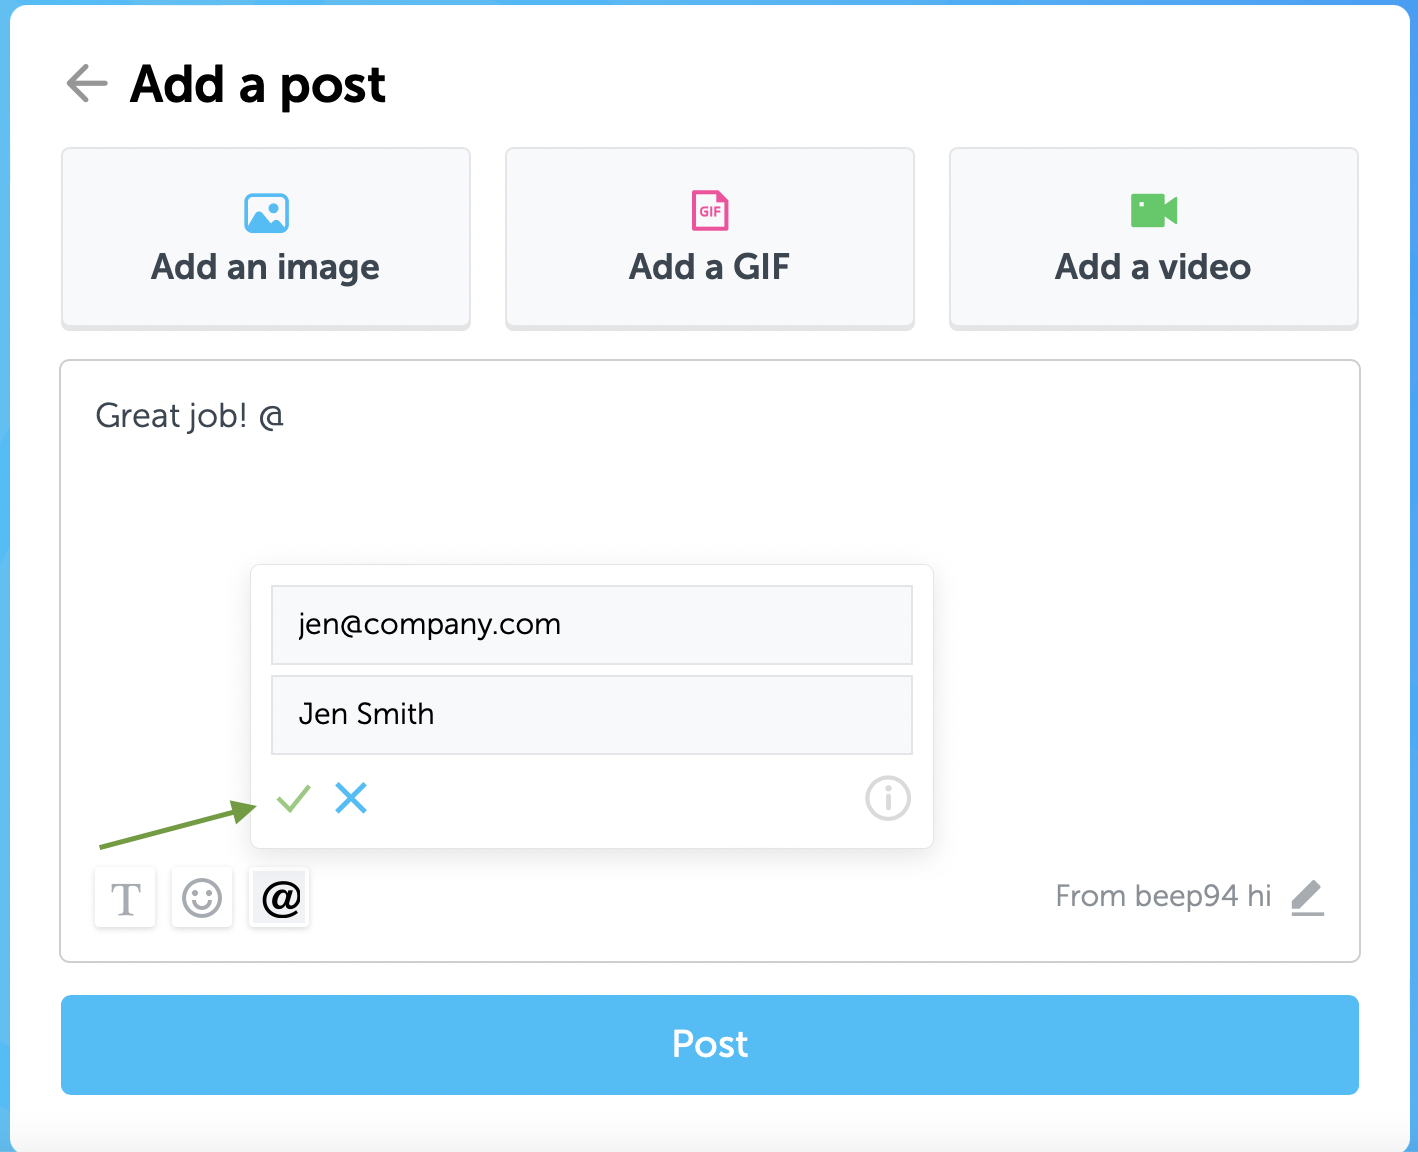Select the 'Add an image' label
The width and height of the screenshot is (1418, 1152).
266,267
